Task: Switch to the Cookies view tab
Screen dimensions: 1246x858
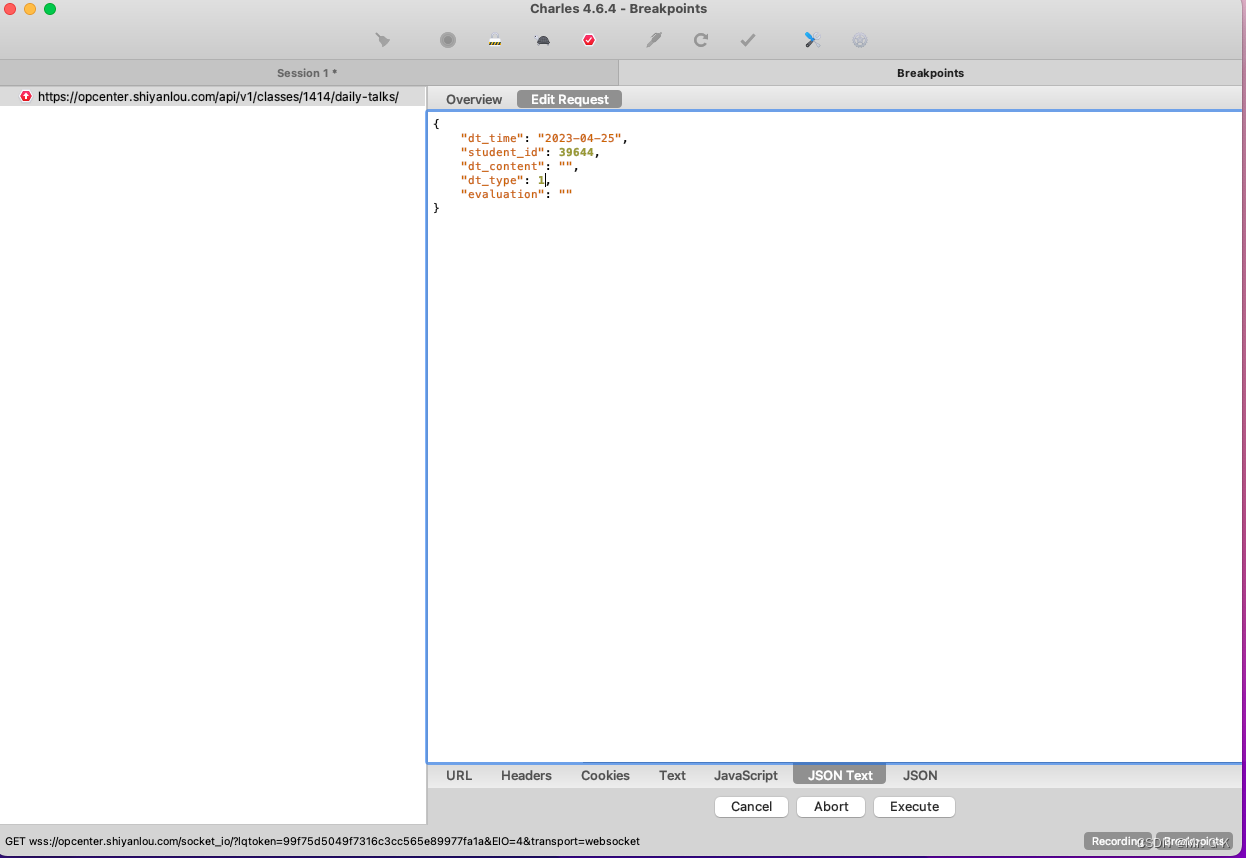Action: [605, 775]
